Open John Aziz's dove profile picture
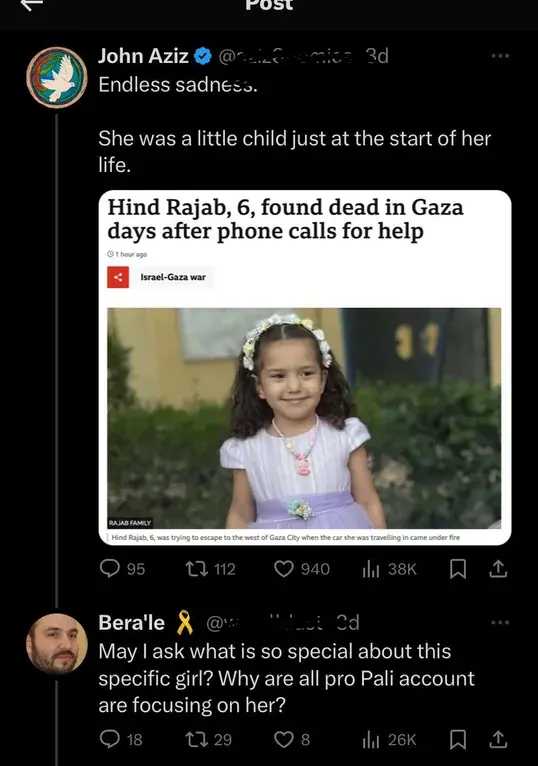This screenshot has width=538, height=766. [57, 77]
